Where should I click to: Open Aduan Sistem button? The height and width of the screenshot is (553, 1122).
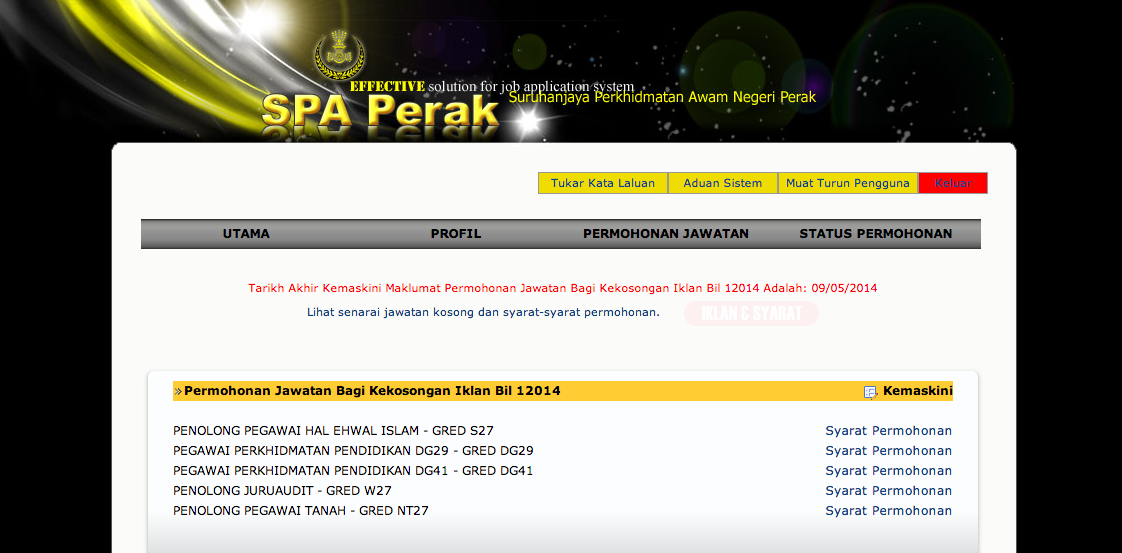tap(723, 183)
